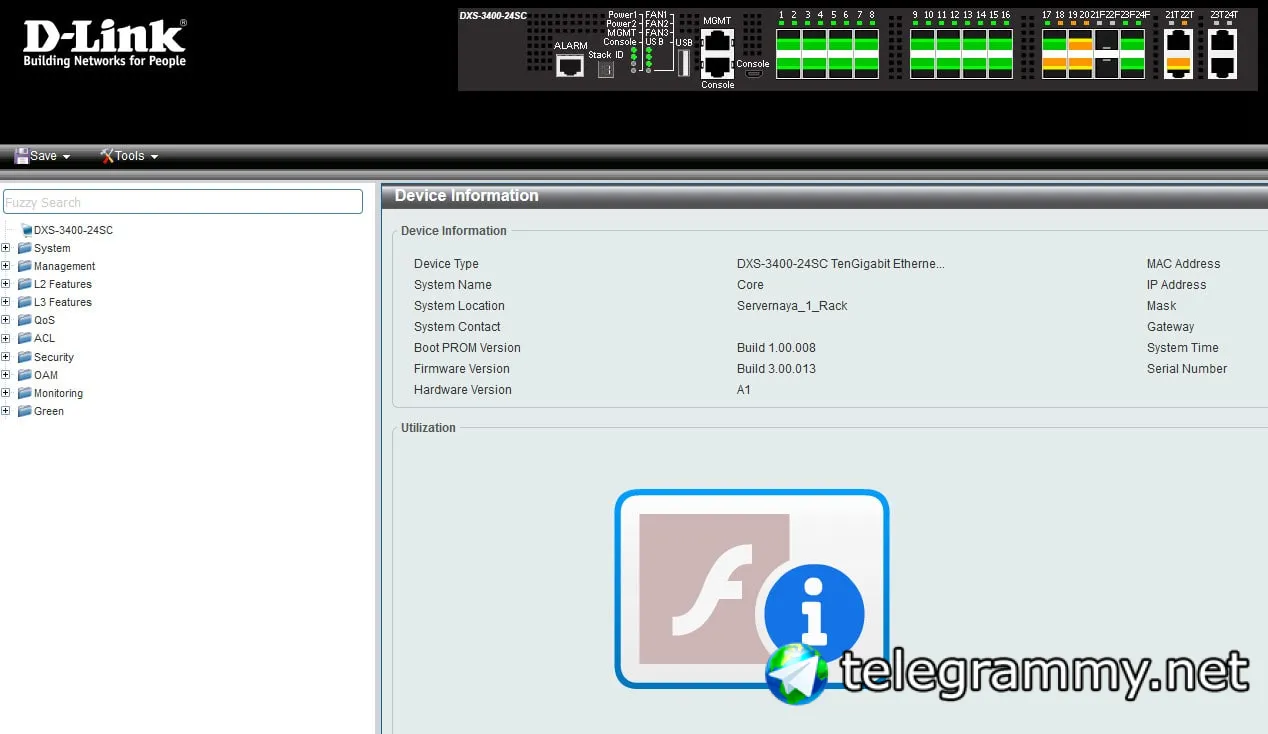
Task: Select port 9 on the front panel
Action: click(x=923, y=41)
